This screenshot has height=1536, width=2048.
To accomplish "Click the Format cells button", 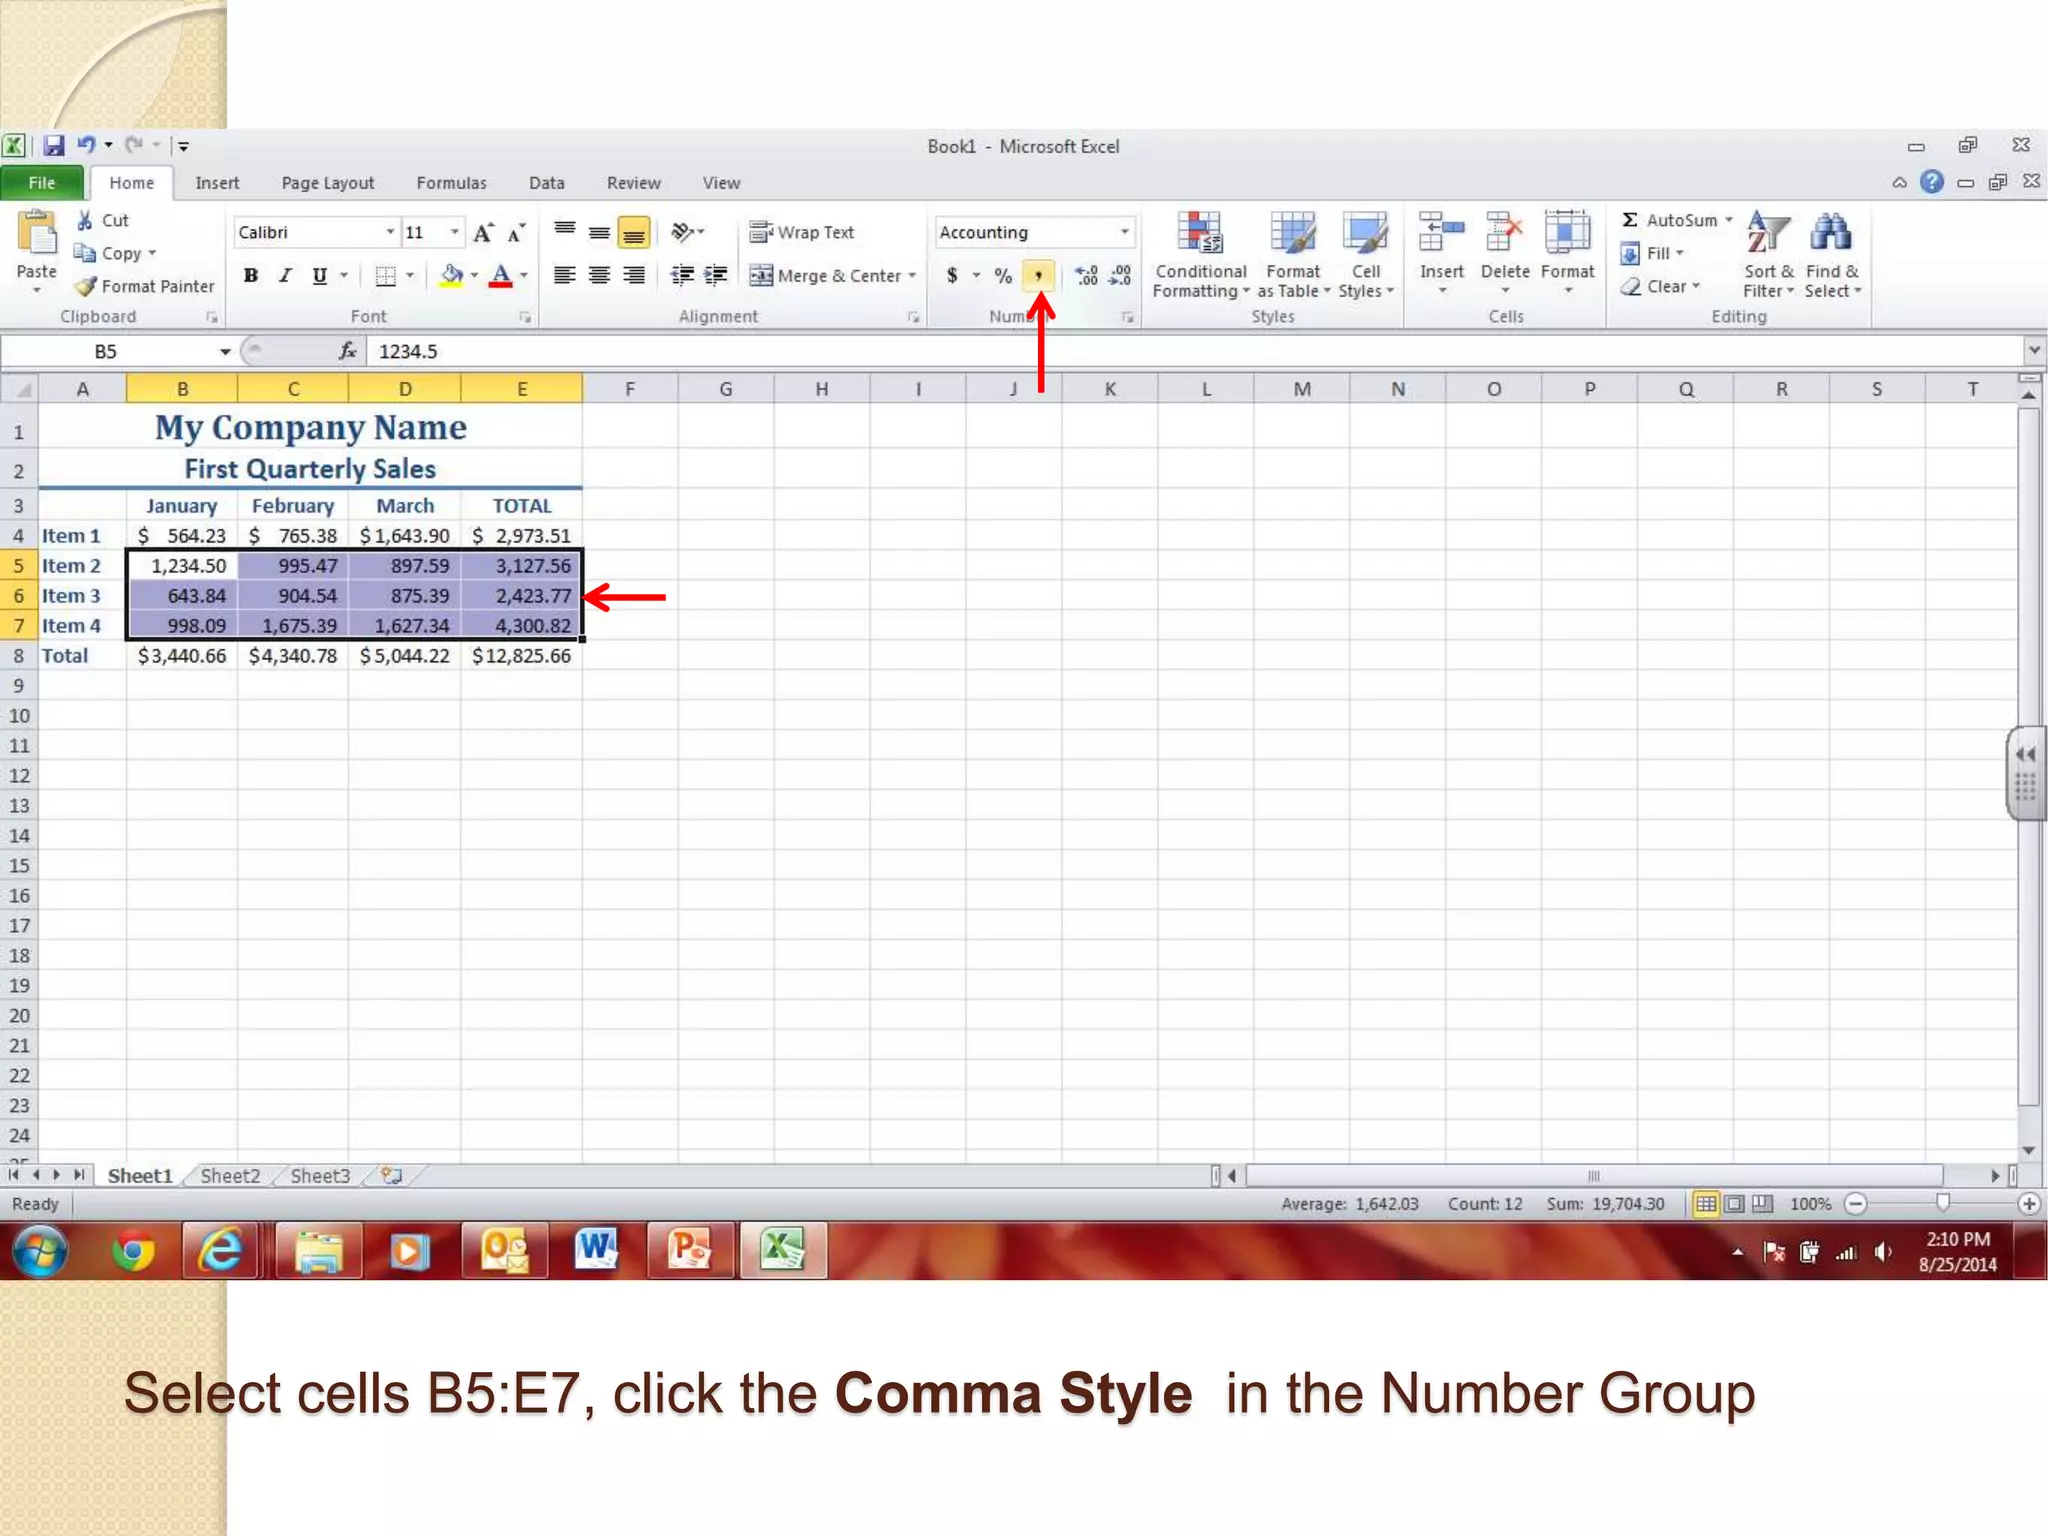I will [x=1567, y=253].
